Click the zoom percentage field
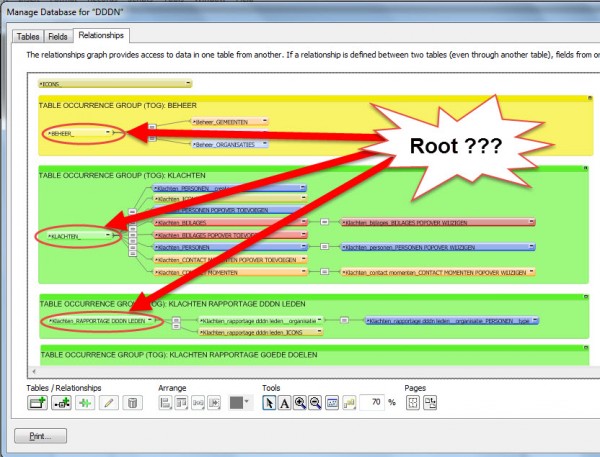Image resolution: width=600 pixels, height=457 pixels. [x=372, y=402]
